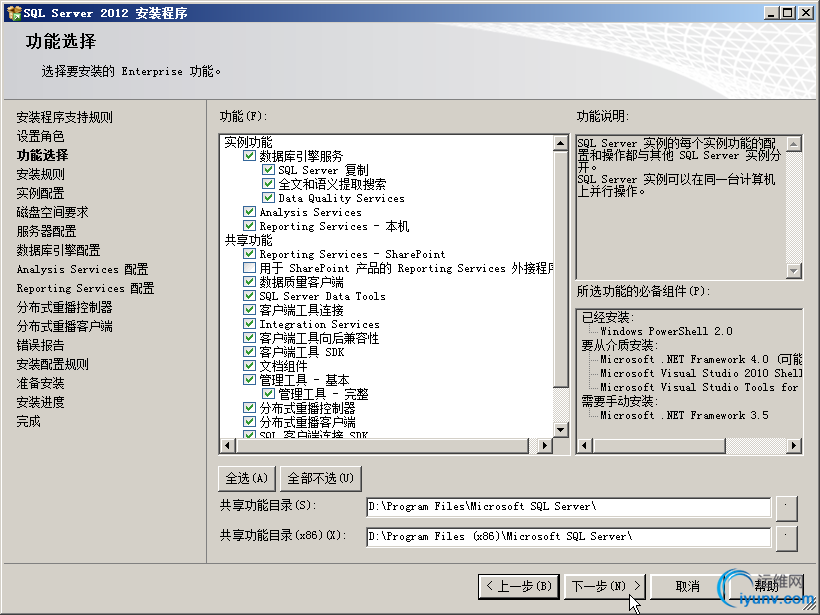The height and width of the screenshot is (615, 820).
Task: Select Microsoft .NET Framework 3.5 prerequisite
Action: point(684,415)
